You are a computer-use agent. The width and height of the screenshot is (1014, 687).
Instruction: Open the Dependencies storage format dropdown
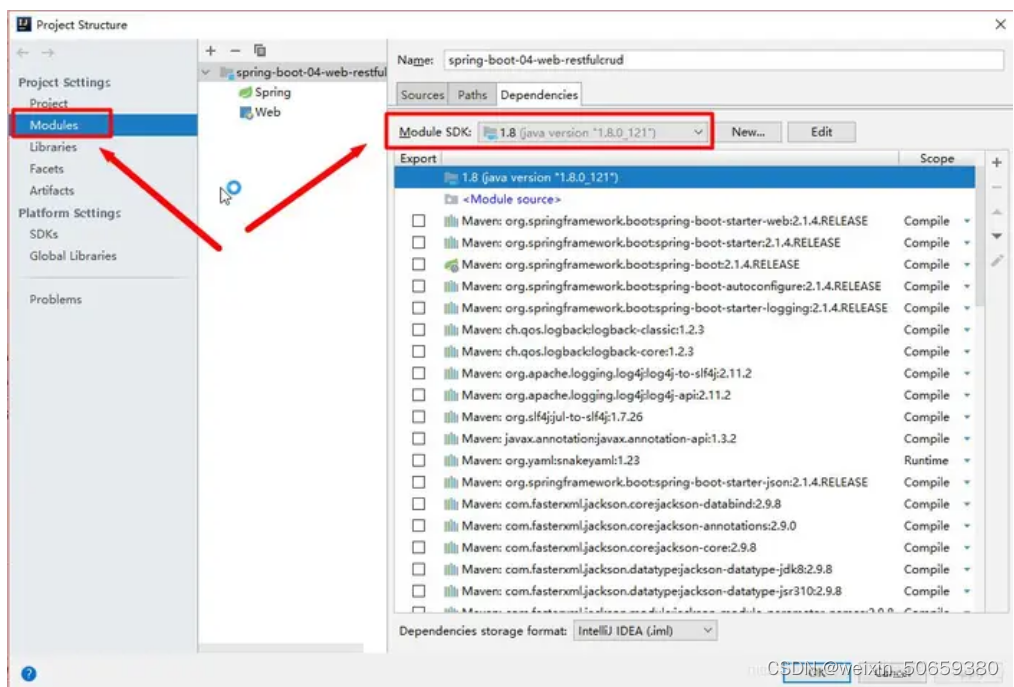point(708,631)
